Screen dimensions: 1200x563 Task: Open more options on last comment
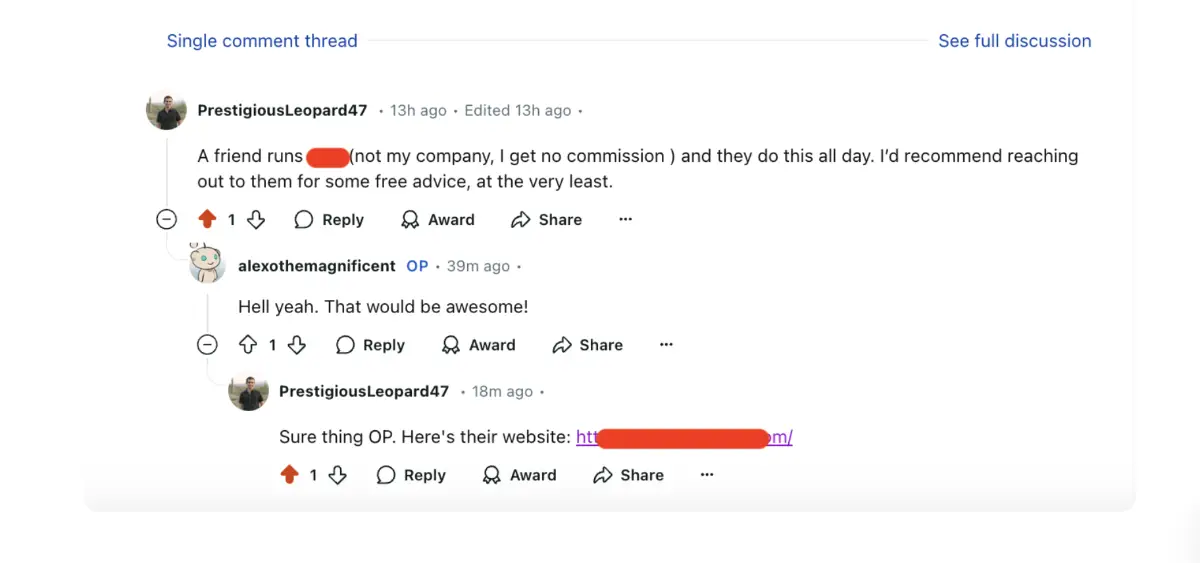coord(707,475)
